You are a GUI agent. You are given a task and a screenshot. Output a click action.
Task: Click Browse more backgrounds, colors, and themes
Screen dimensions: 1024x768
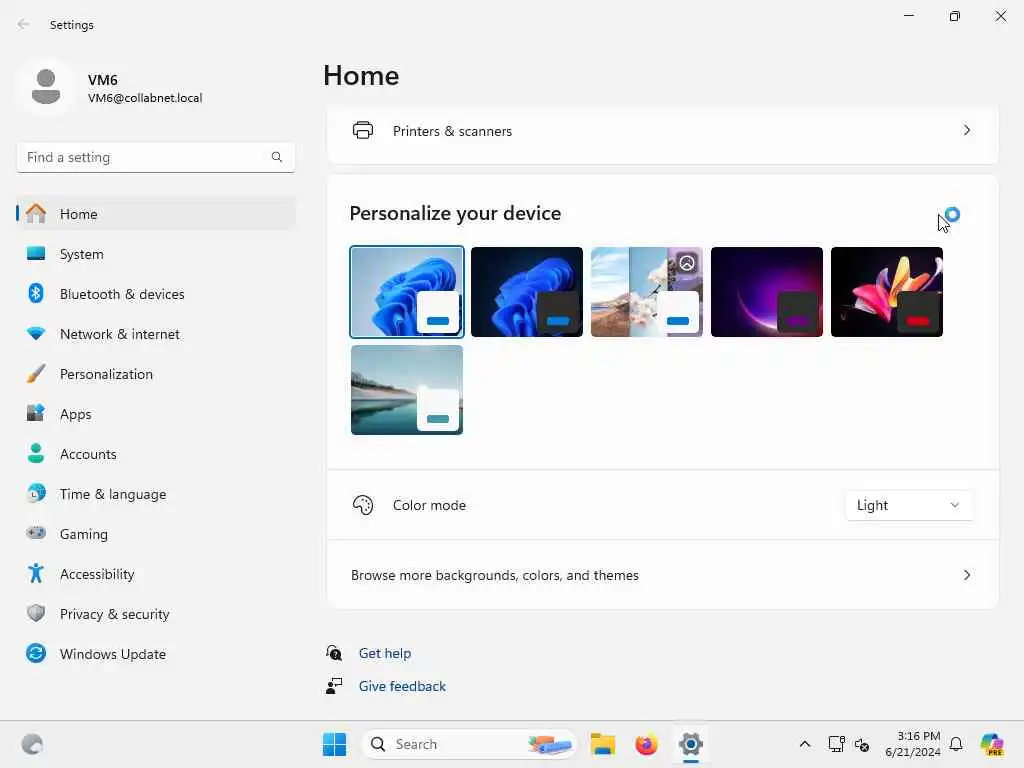[662, 575]
